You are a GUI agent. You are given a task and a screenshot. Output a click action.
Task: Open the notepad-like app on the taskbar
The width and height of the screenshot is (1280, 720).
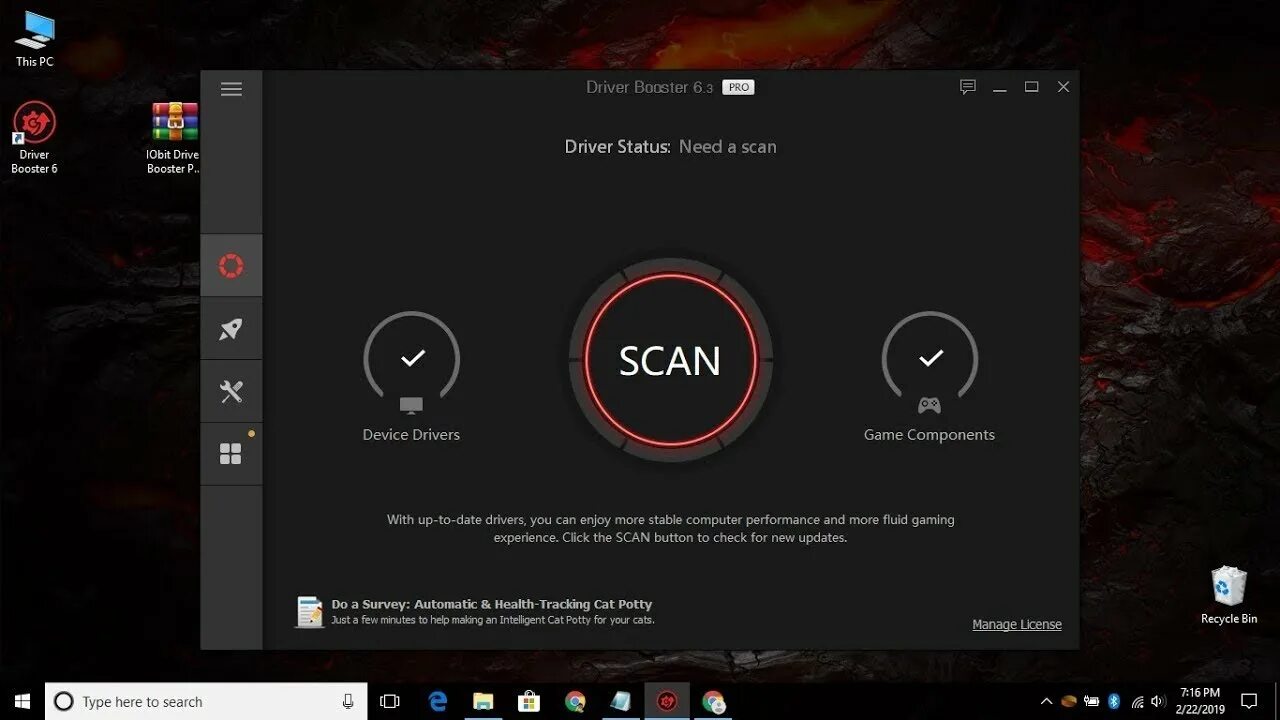click(x=620, y=702)
